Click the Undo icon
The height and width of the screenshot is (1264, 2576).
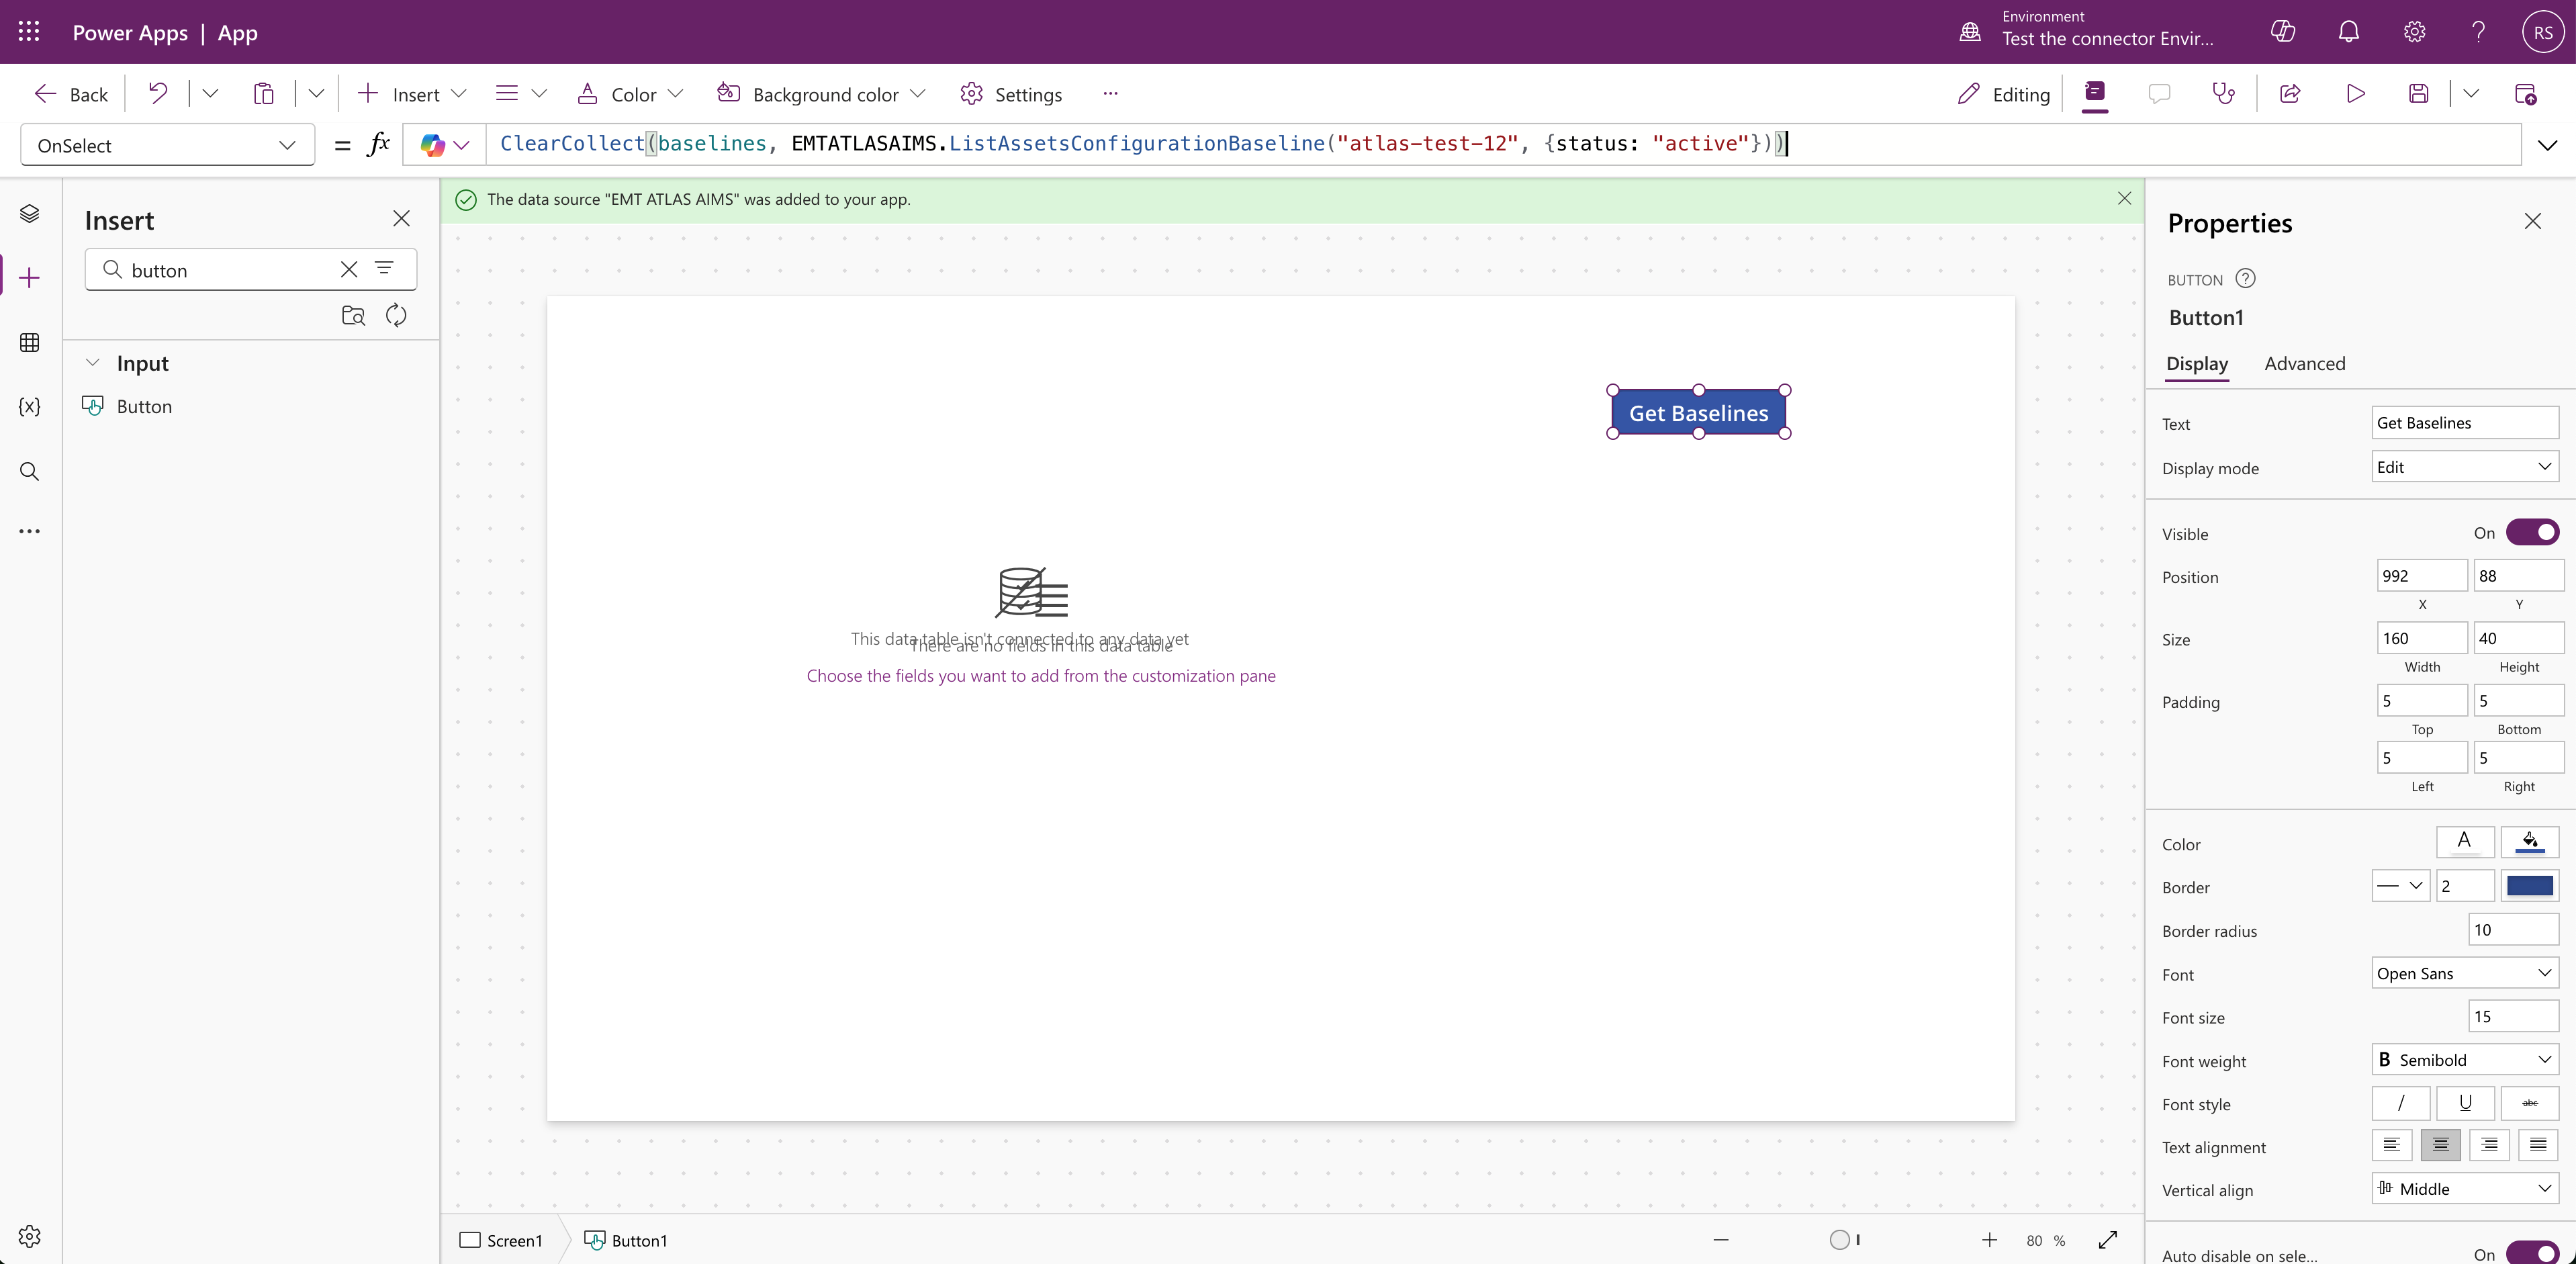[x=158, y=94]
